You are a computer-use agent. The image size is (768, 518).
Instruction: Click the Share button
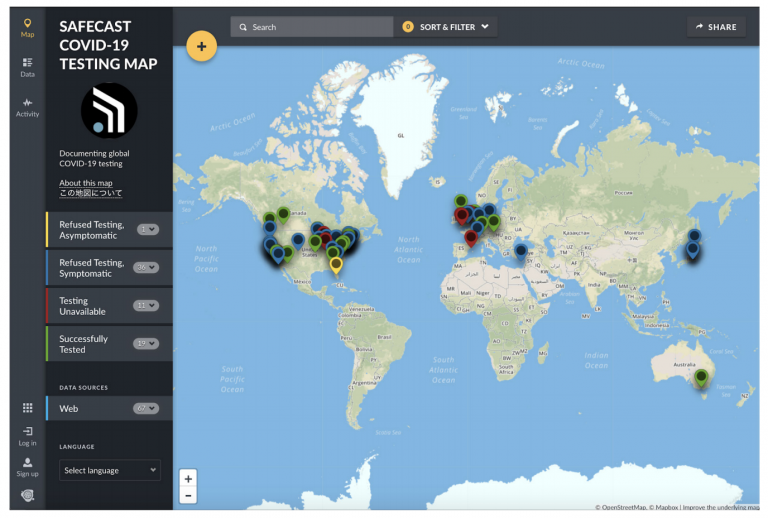pos(716,27)
